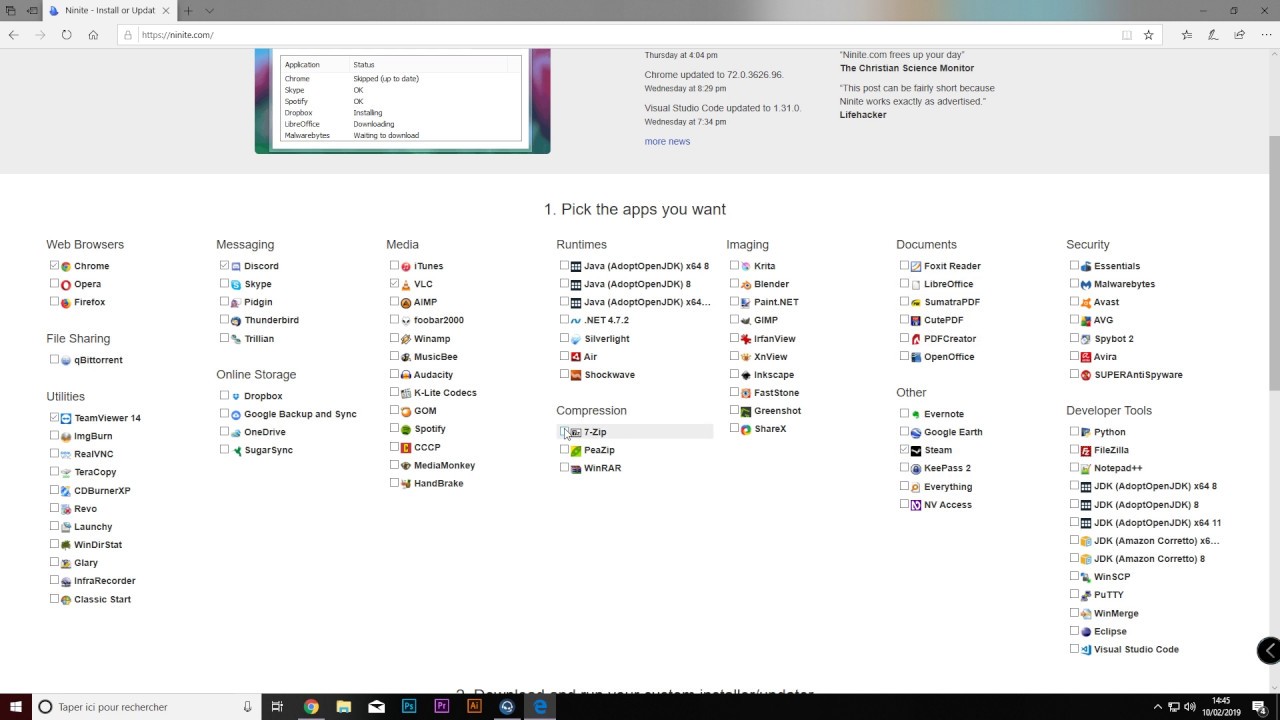The image size is (1280, 720).
Task: Click the Skype icon in the Messaging list
Action: 236,284
